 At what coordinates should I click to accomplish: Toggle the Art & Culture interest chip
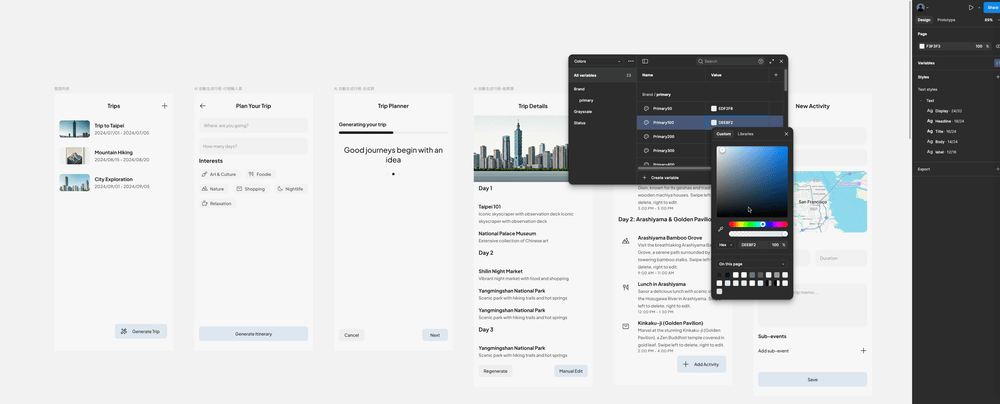point(219,174)
